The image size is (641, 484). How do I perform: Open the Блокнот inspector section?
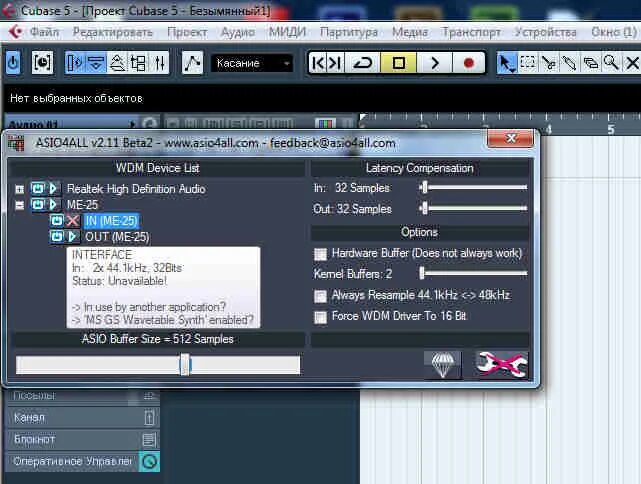click(83, 439)
